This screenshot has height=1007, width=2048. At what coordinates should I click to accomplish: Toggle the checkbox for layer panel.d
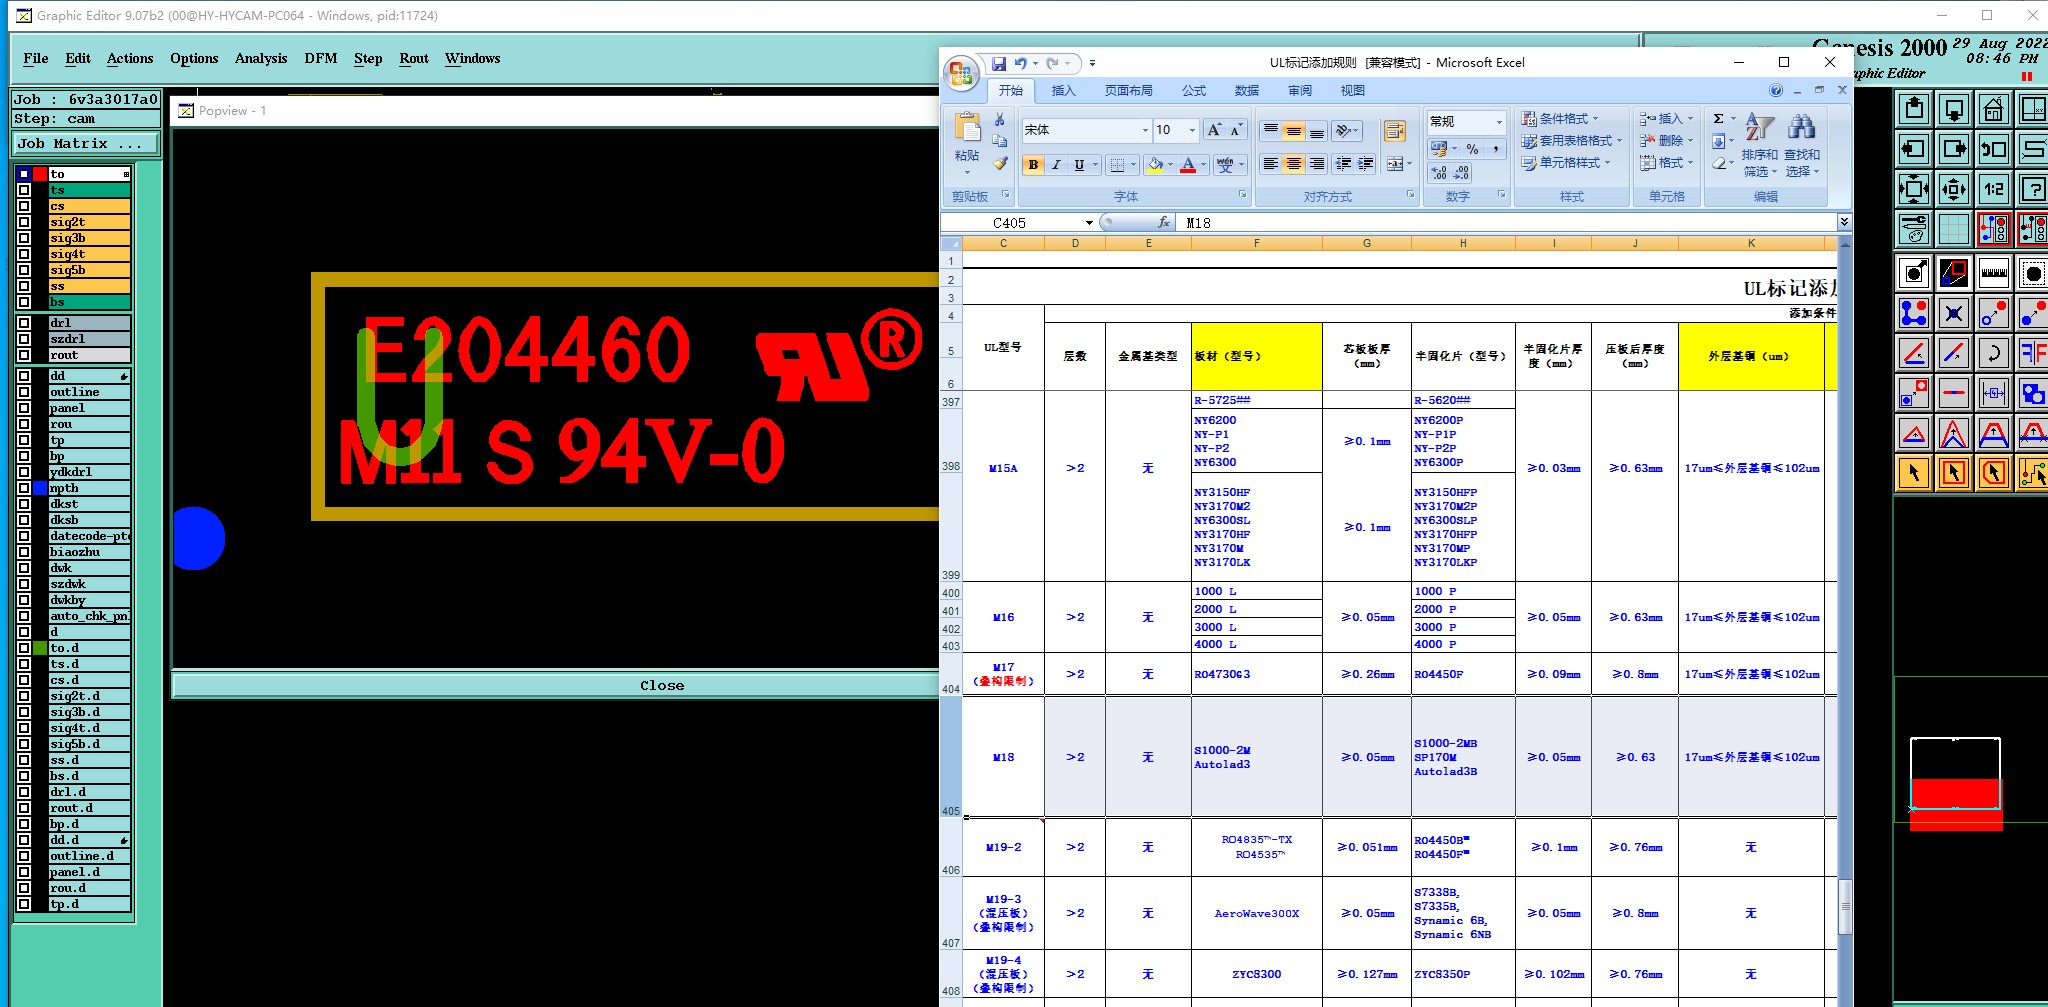(x=24, y=872)
